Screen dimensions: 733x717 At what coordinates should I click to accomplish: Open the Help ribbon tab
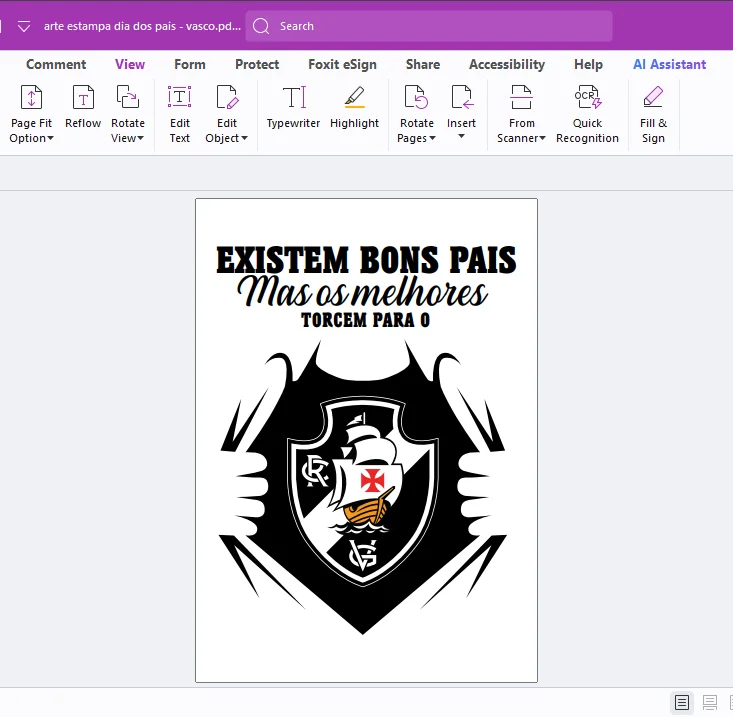point(588,65)
